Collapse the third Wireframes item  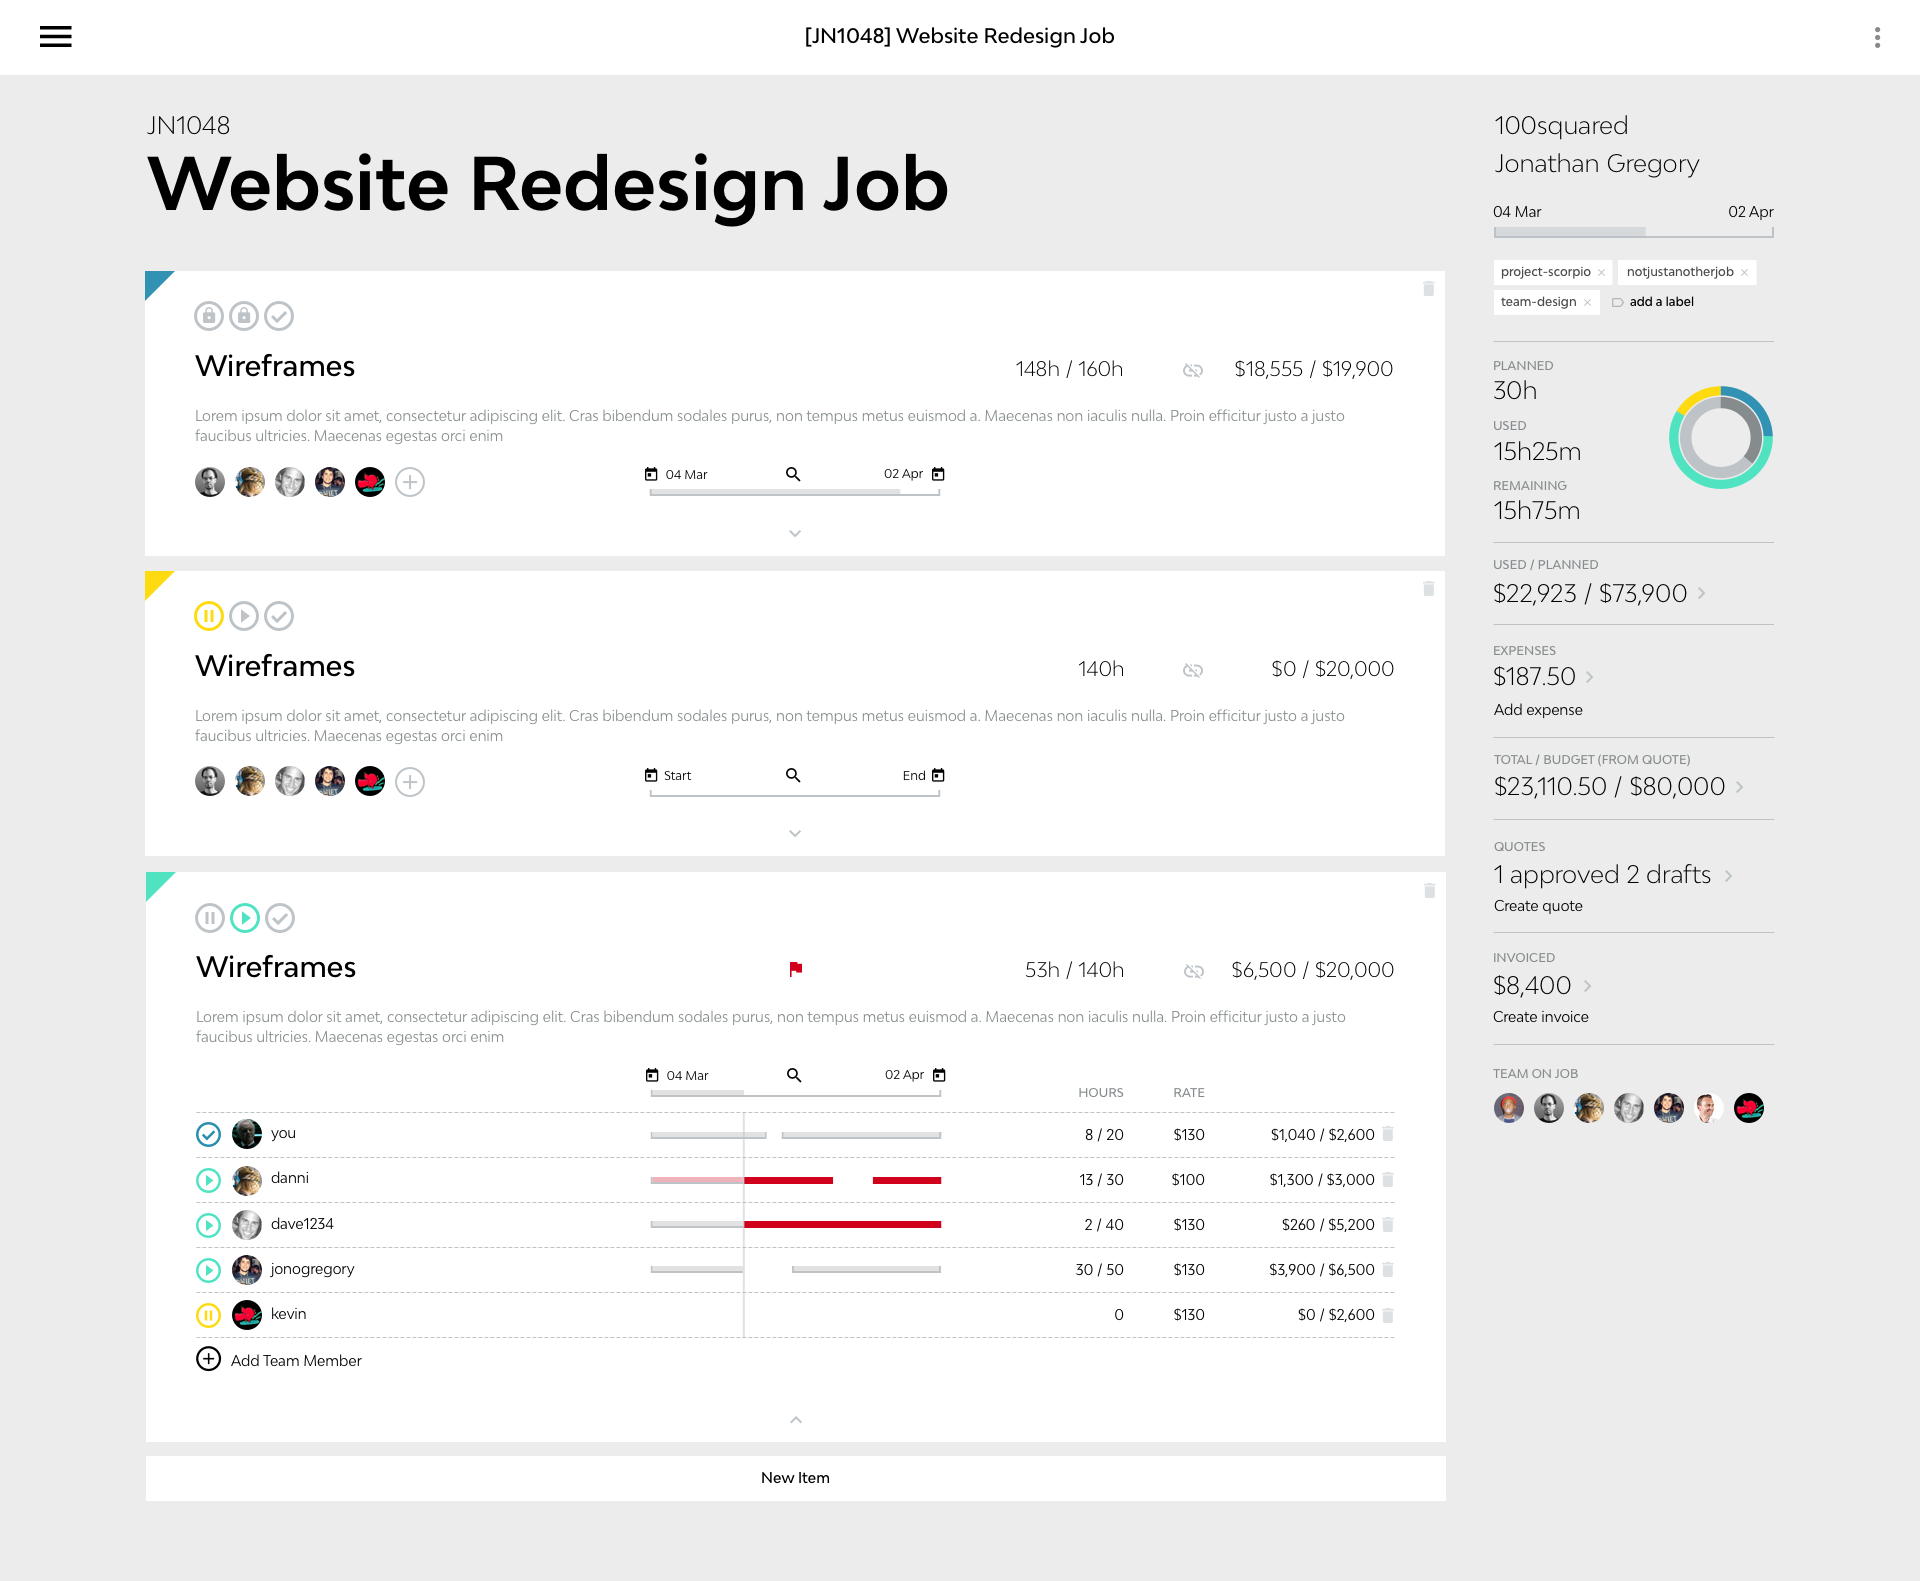[x=796, y=1420]
